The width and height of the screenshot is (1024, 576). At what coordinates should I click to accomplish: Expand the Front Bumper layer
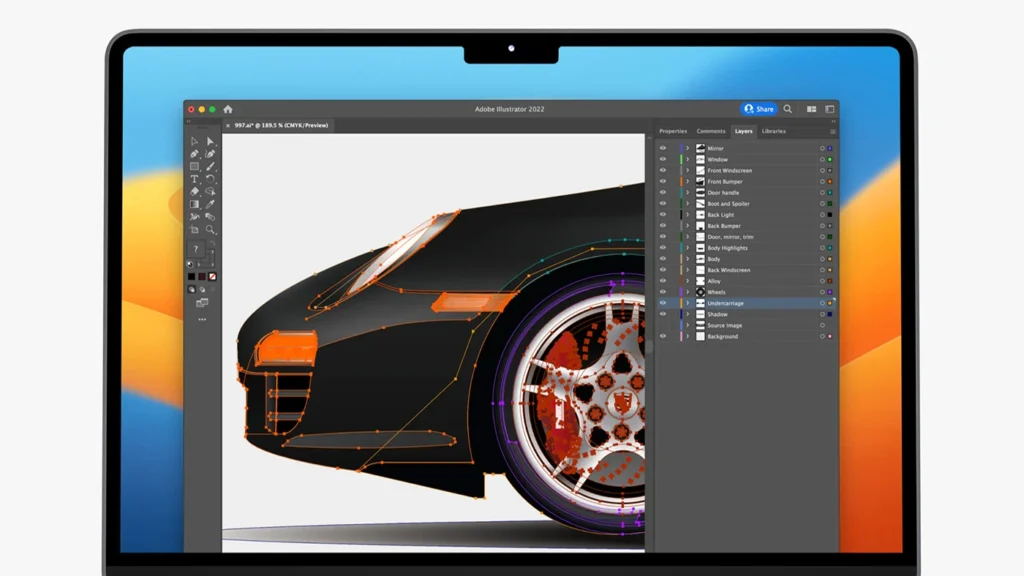click(x=689, y=182)
